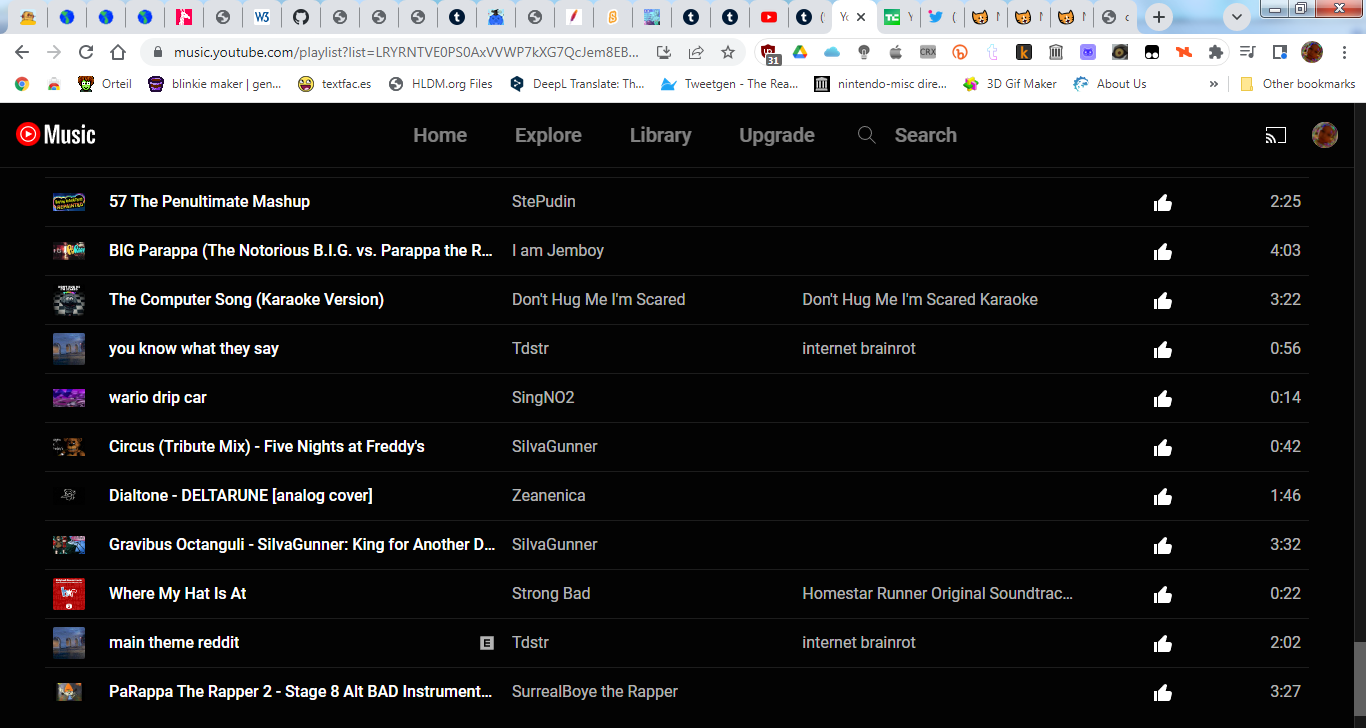
Task: Open internet brainrot album for main theme reddit
Action: pyautogui.click(x=859, y=642)
